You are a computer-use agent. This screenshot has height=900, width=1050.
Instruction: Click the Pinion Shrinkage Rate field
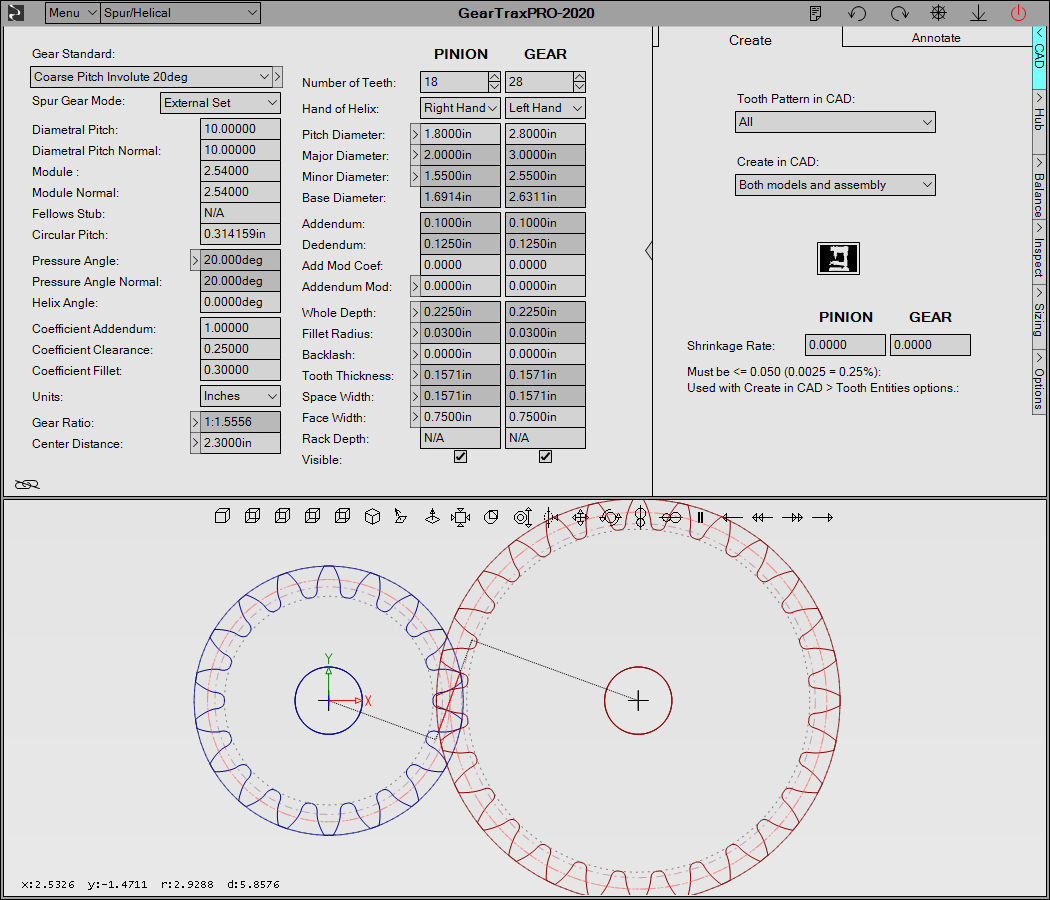[845, 345]
